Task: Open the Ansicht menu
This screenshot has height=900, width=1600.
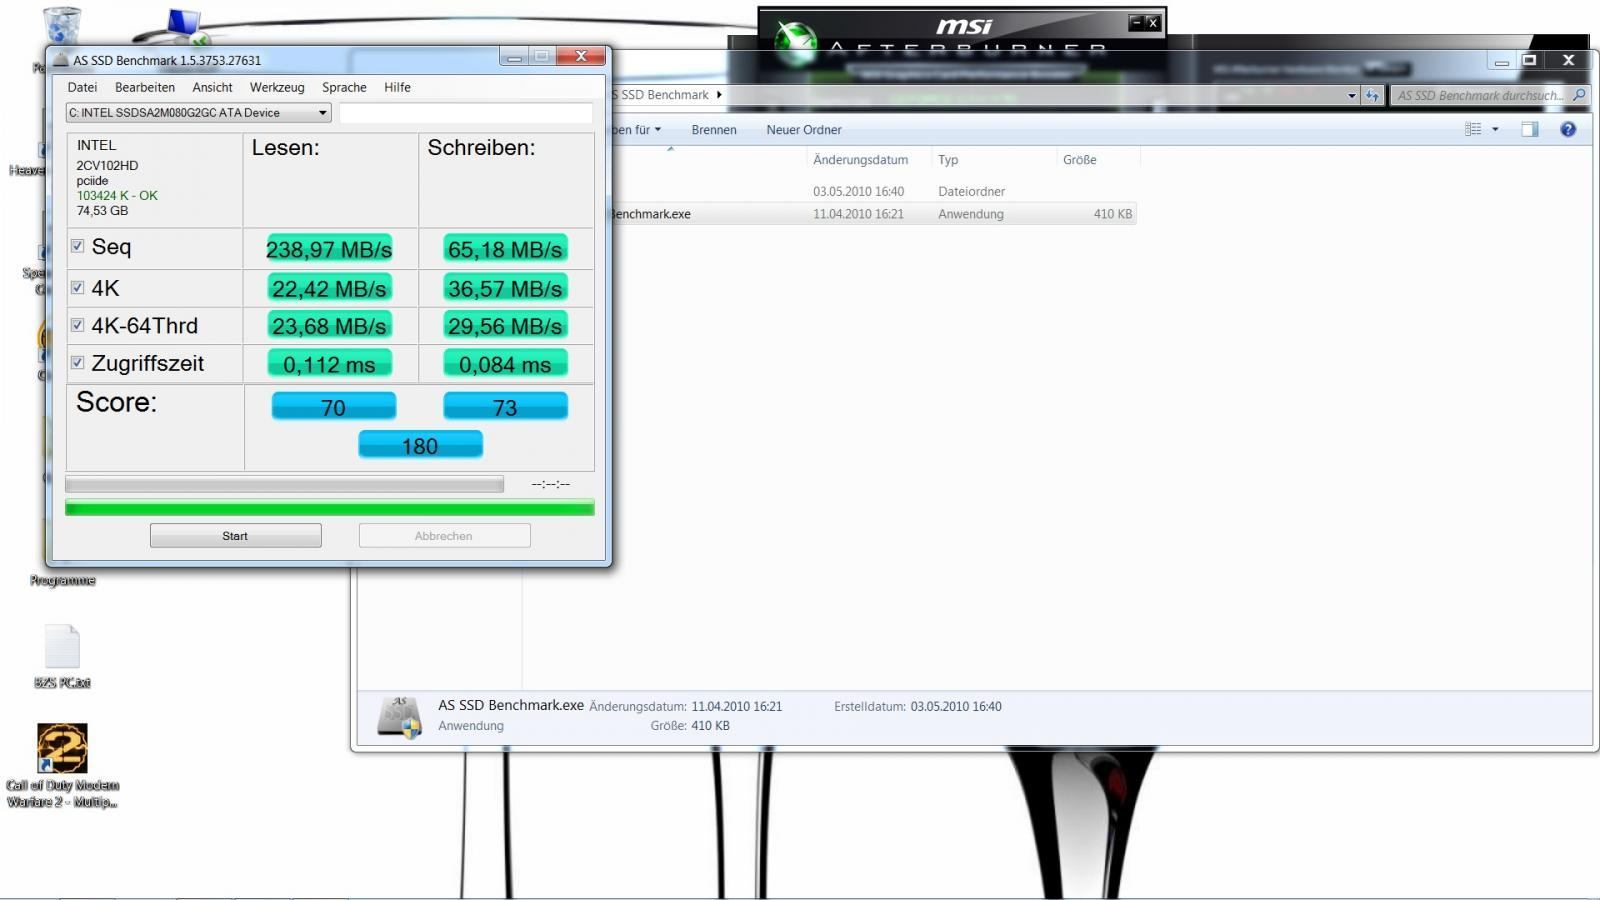Action: [x=212, y=87]
